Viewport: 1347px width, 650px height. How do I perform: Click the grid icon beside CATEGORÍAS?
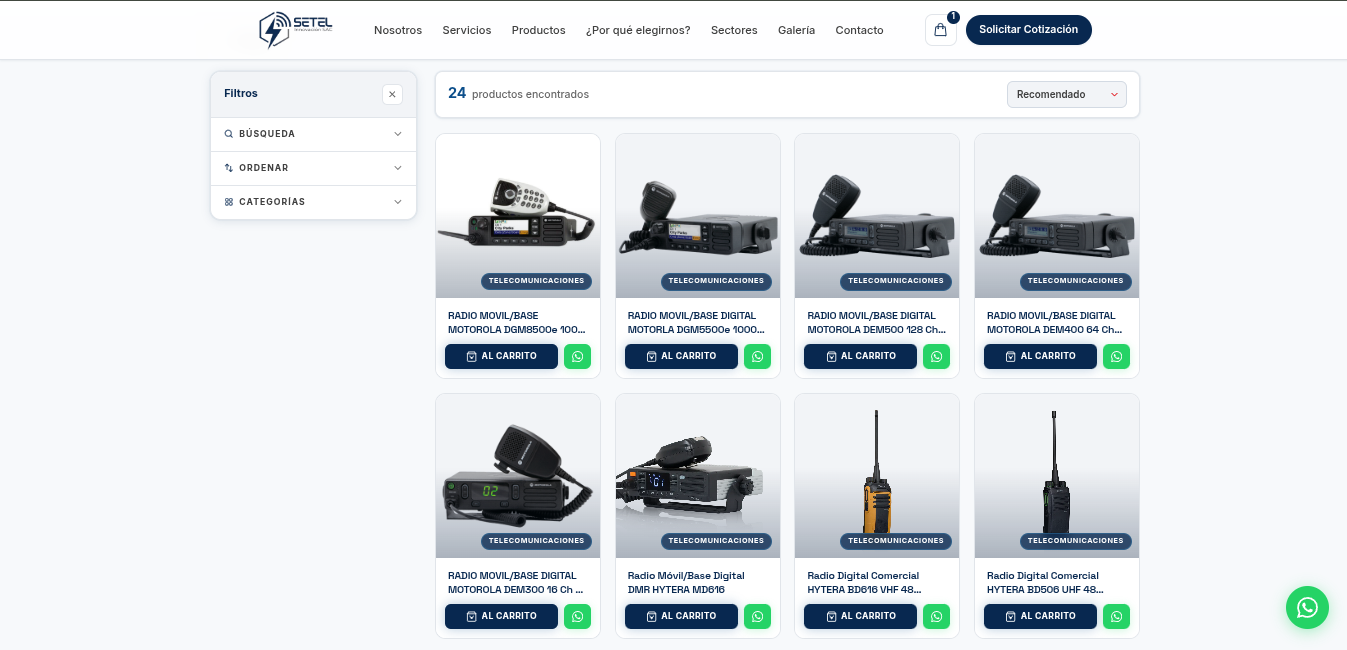tap(229, 202)
